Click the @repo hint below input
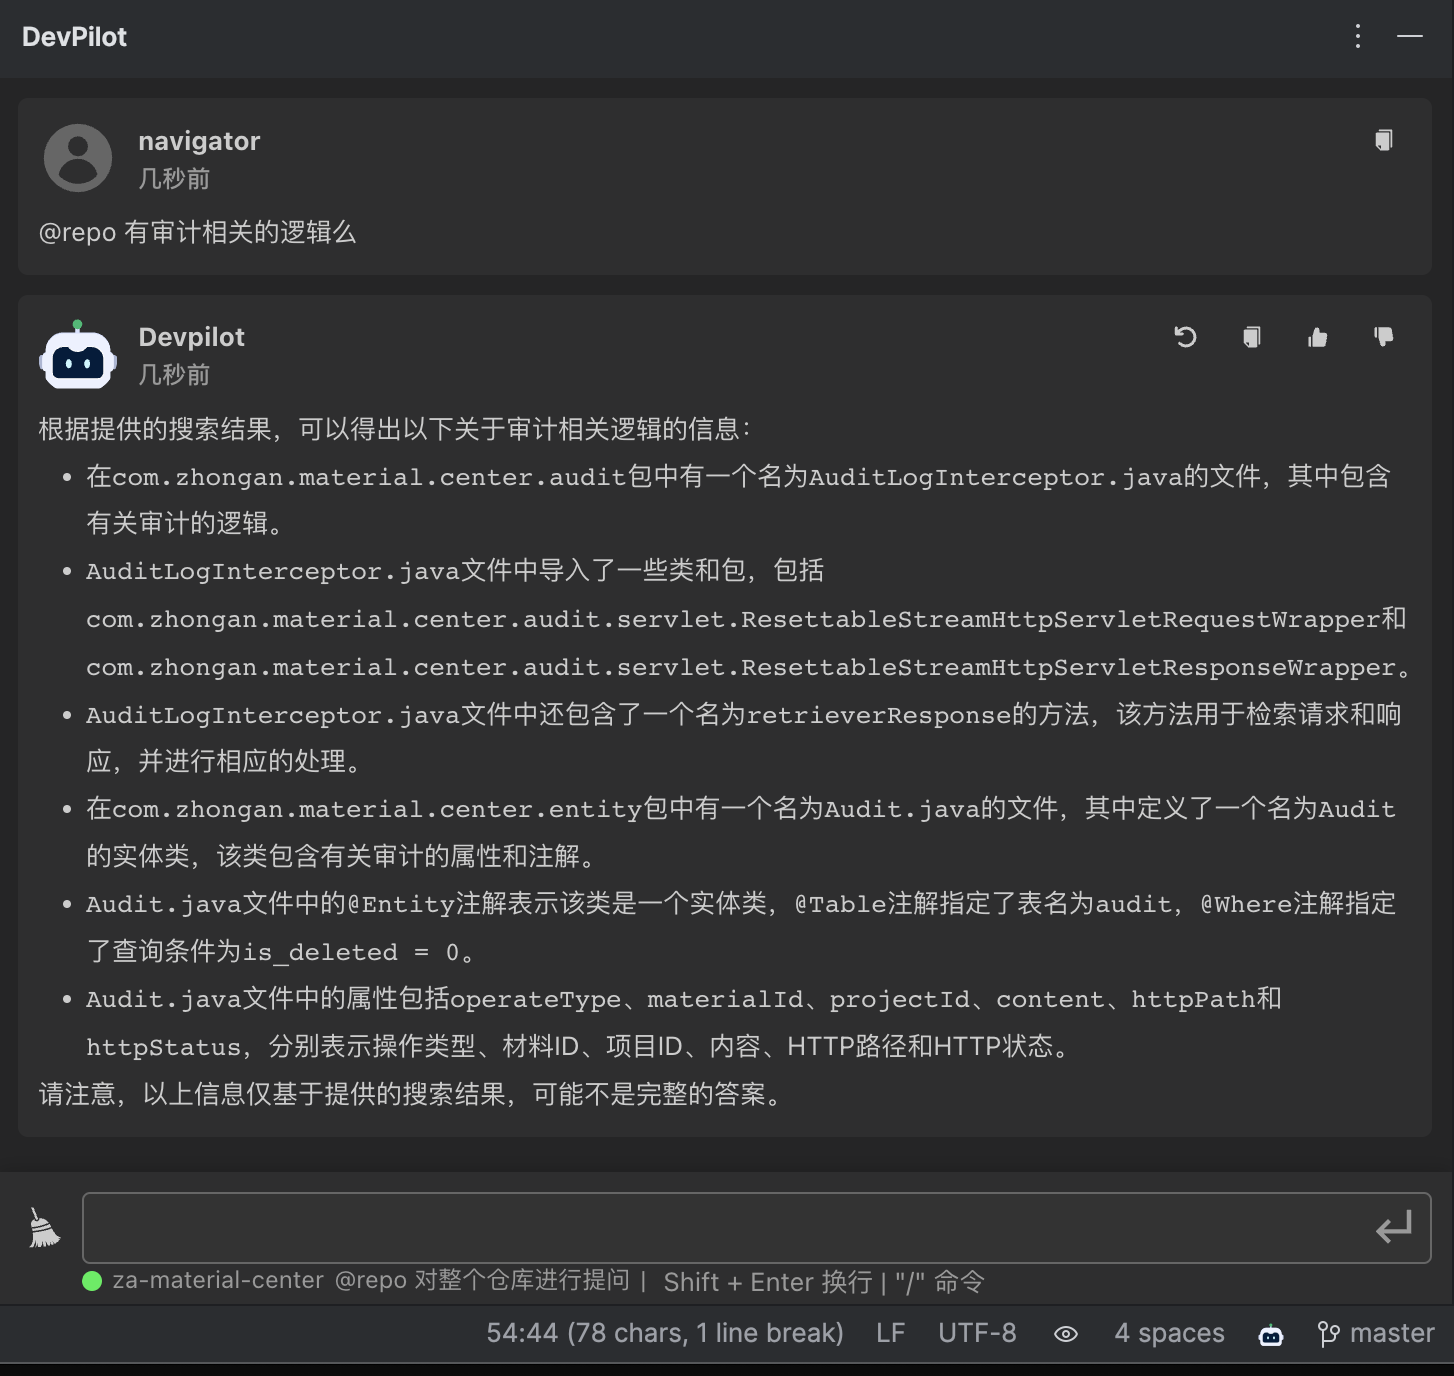This screenshot has width=1454, height=1376. [482, 1281]
